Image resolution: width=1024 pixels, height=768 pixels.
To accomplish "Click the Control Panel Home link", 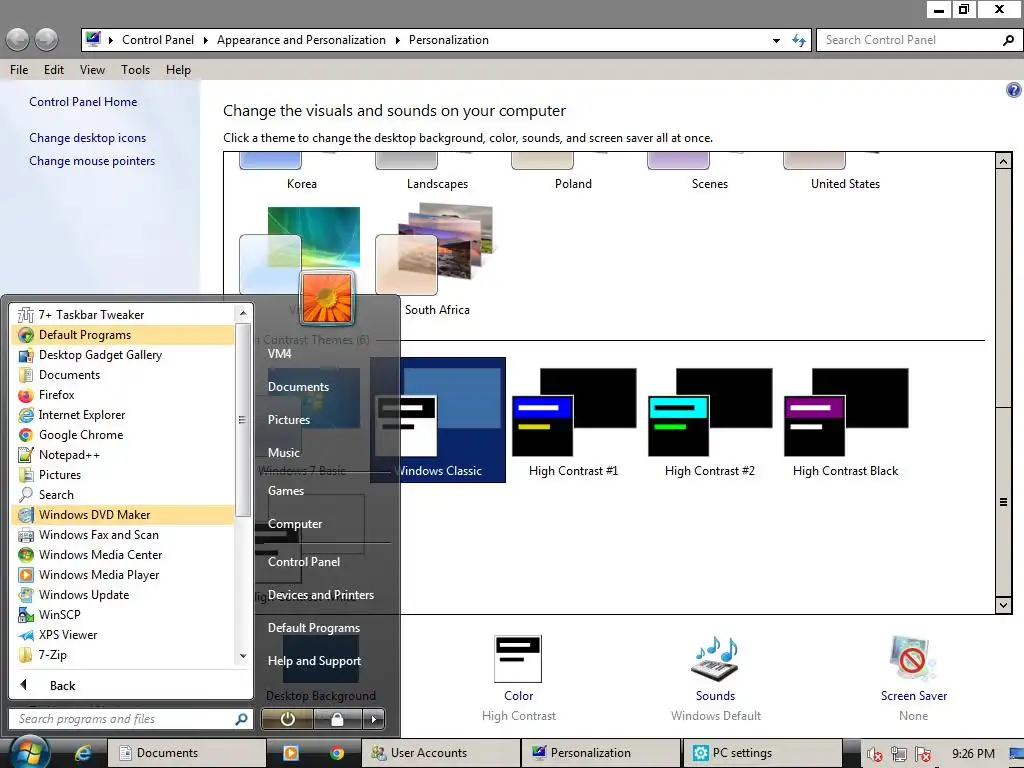I will 83,102.
